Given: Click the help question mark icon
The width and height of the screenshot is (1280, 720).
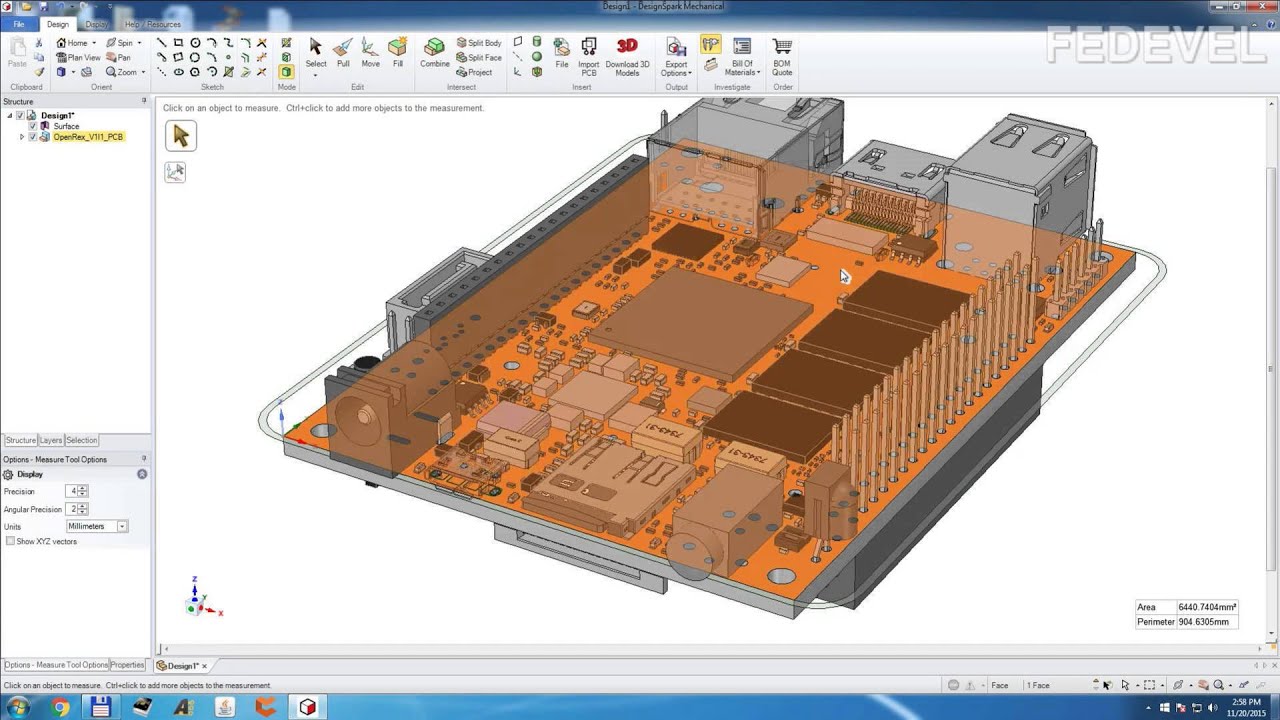Looking at the screenshot, I should 1270,24.
